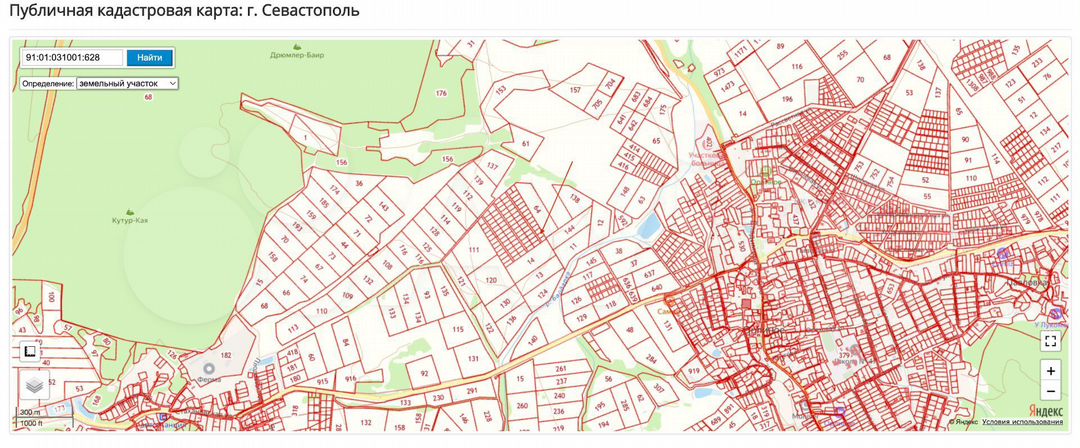Click land parcel number 182
Viewport: 1080px width, 448px height.
click(x=226, y=356)
